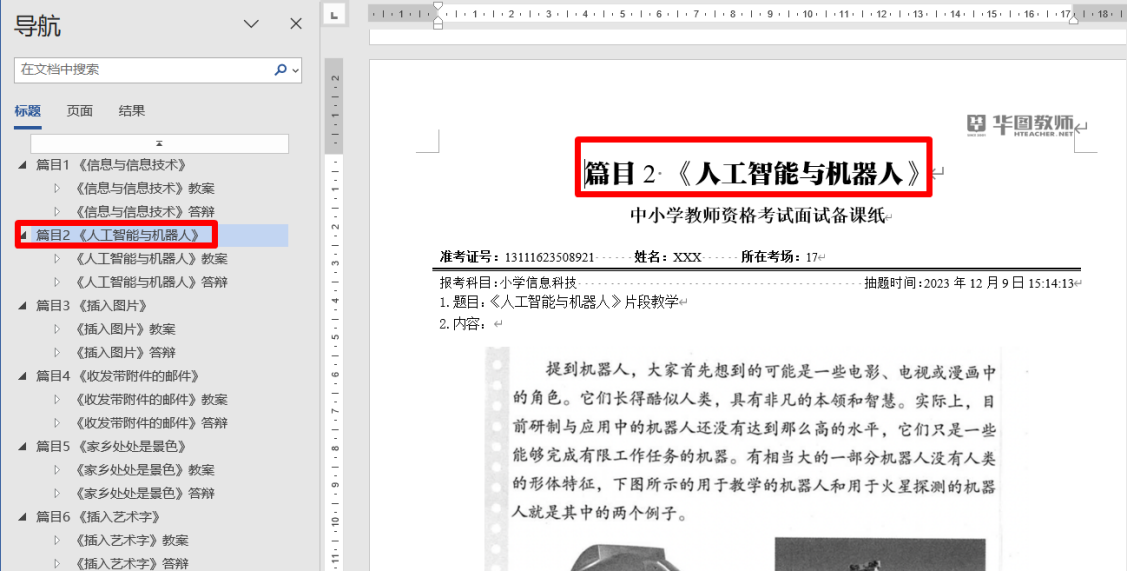The image size is (1128, 571).
Task: Switch to the 页面 tab
Action: click(80, 111)
